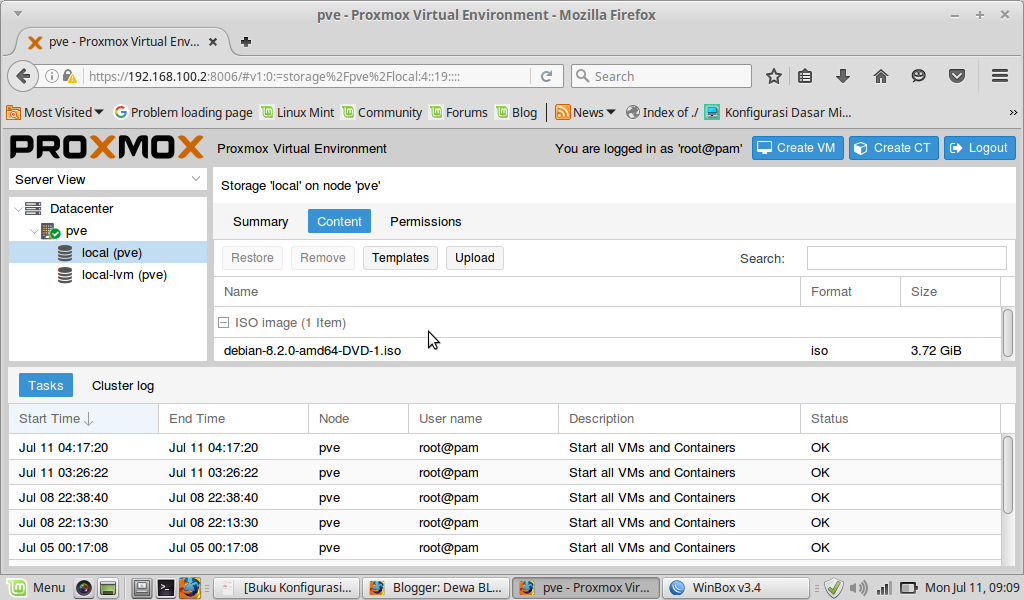Go to Firefox home page icon
Viewport: 1024px width, 600px height.
(x=881, y=76)
